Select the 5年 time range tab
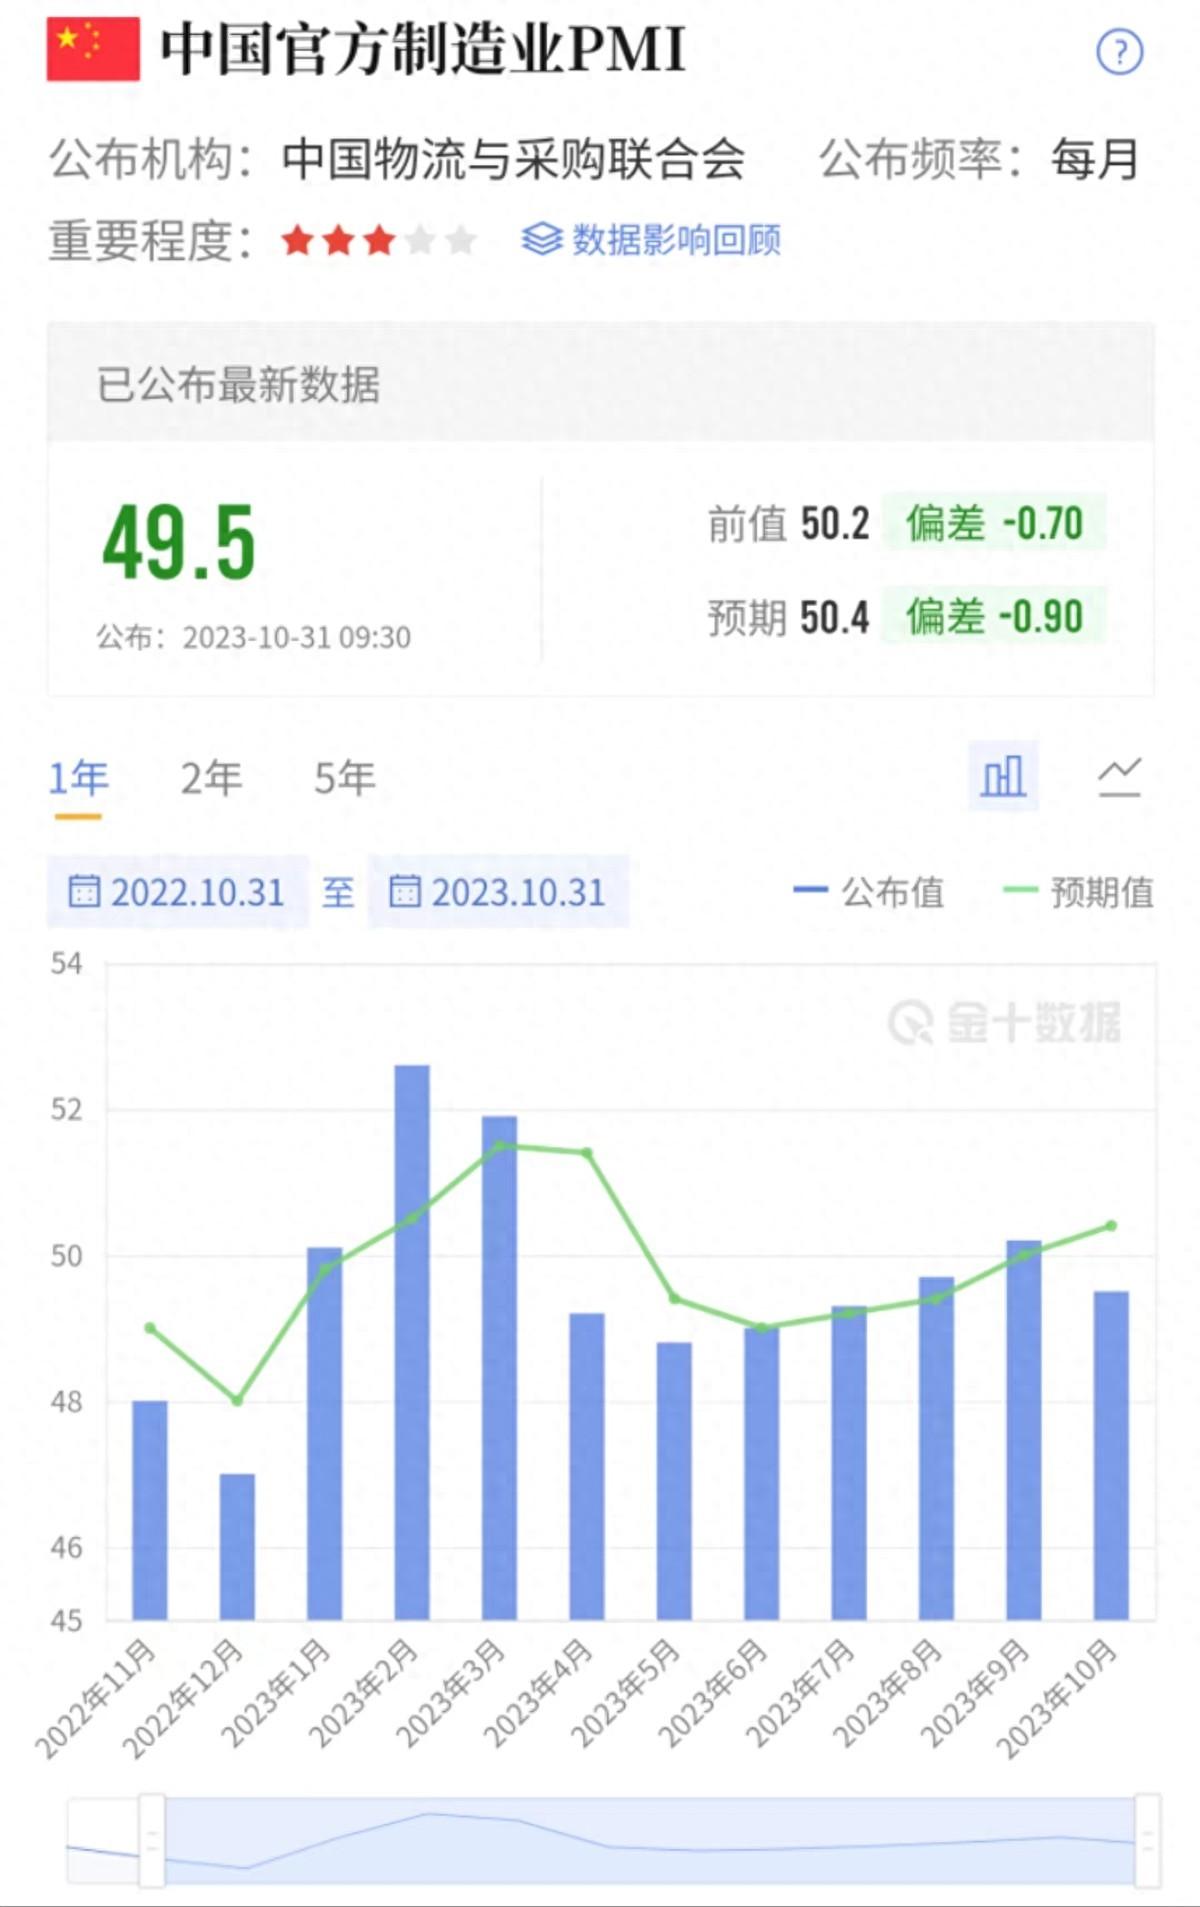 [344, 778]
